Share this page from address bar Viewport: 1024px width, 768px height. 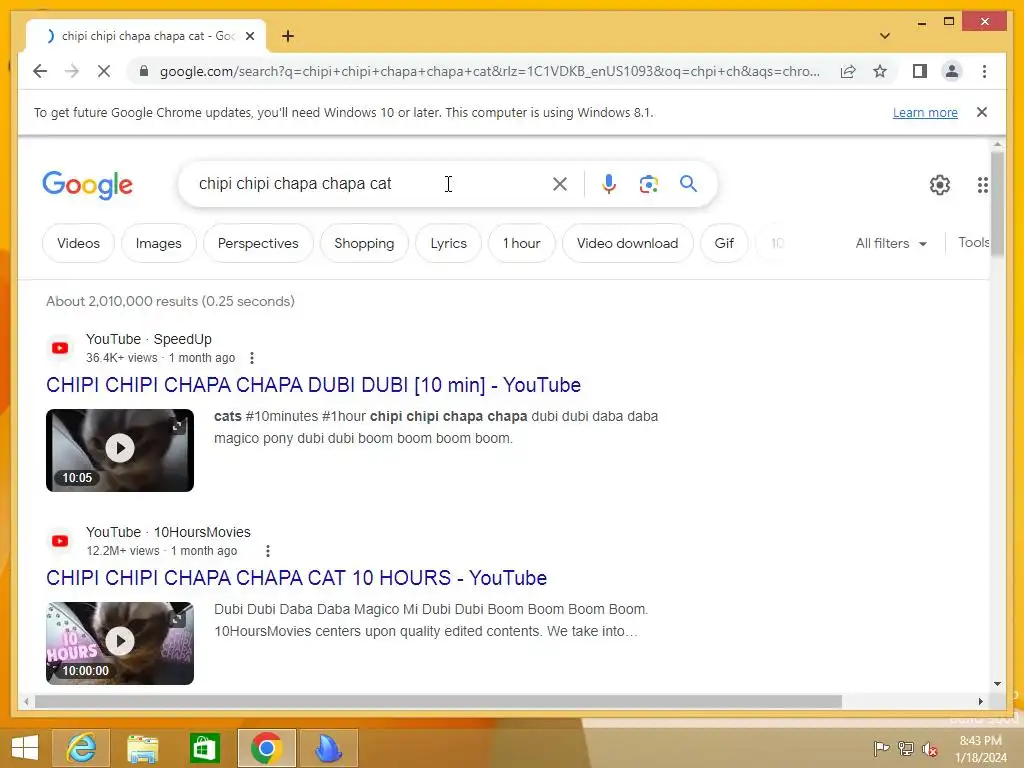point(848,71)
